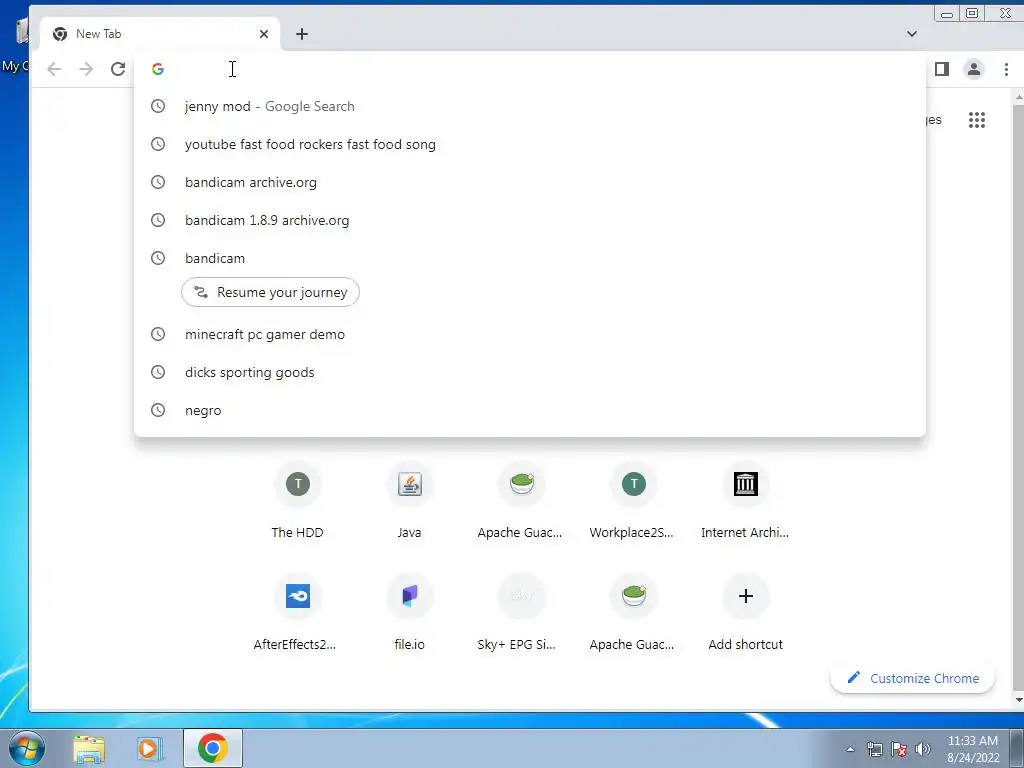Open Apache Guac shortcut beside Java
This screenshot has height=768, width=1024.
(521, 501)
